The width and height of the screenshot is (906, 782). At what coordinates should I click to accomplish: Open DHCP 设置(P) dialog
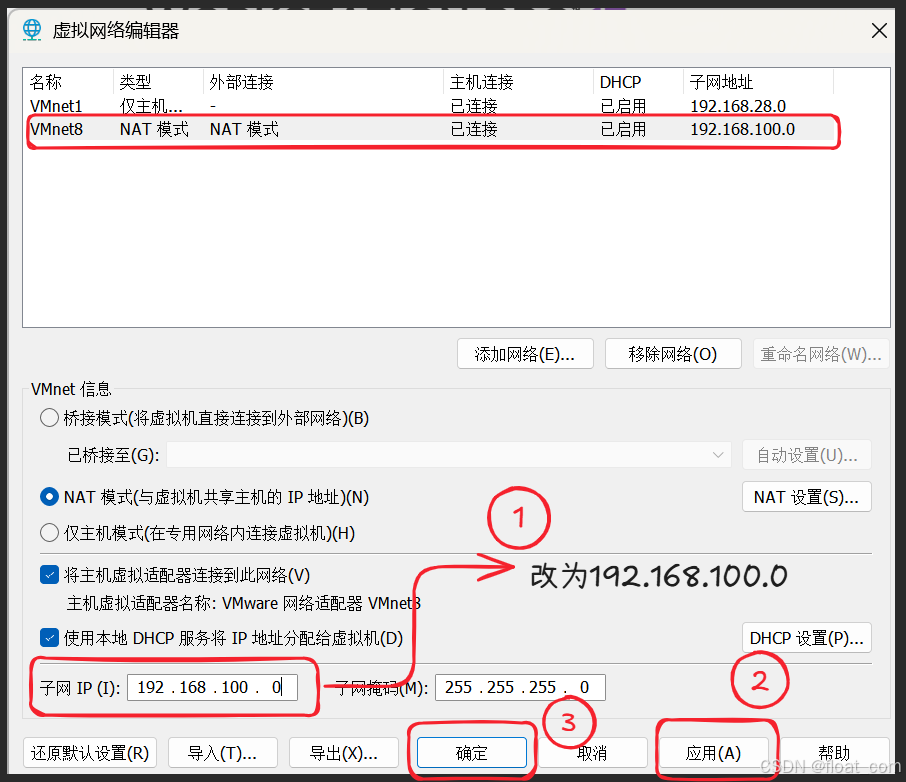coord(807,638)
